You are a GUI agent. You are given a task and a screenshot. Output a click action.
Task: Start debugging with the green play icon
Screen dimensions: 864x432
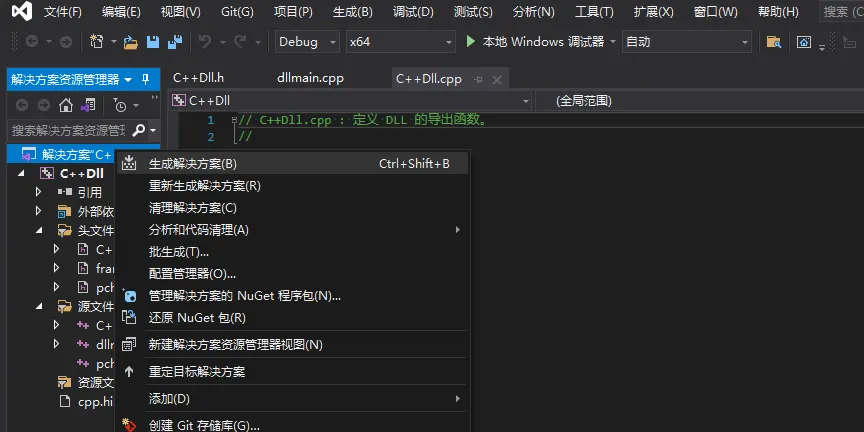pos(471,41)
